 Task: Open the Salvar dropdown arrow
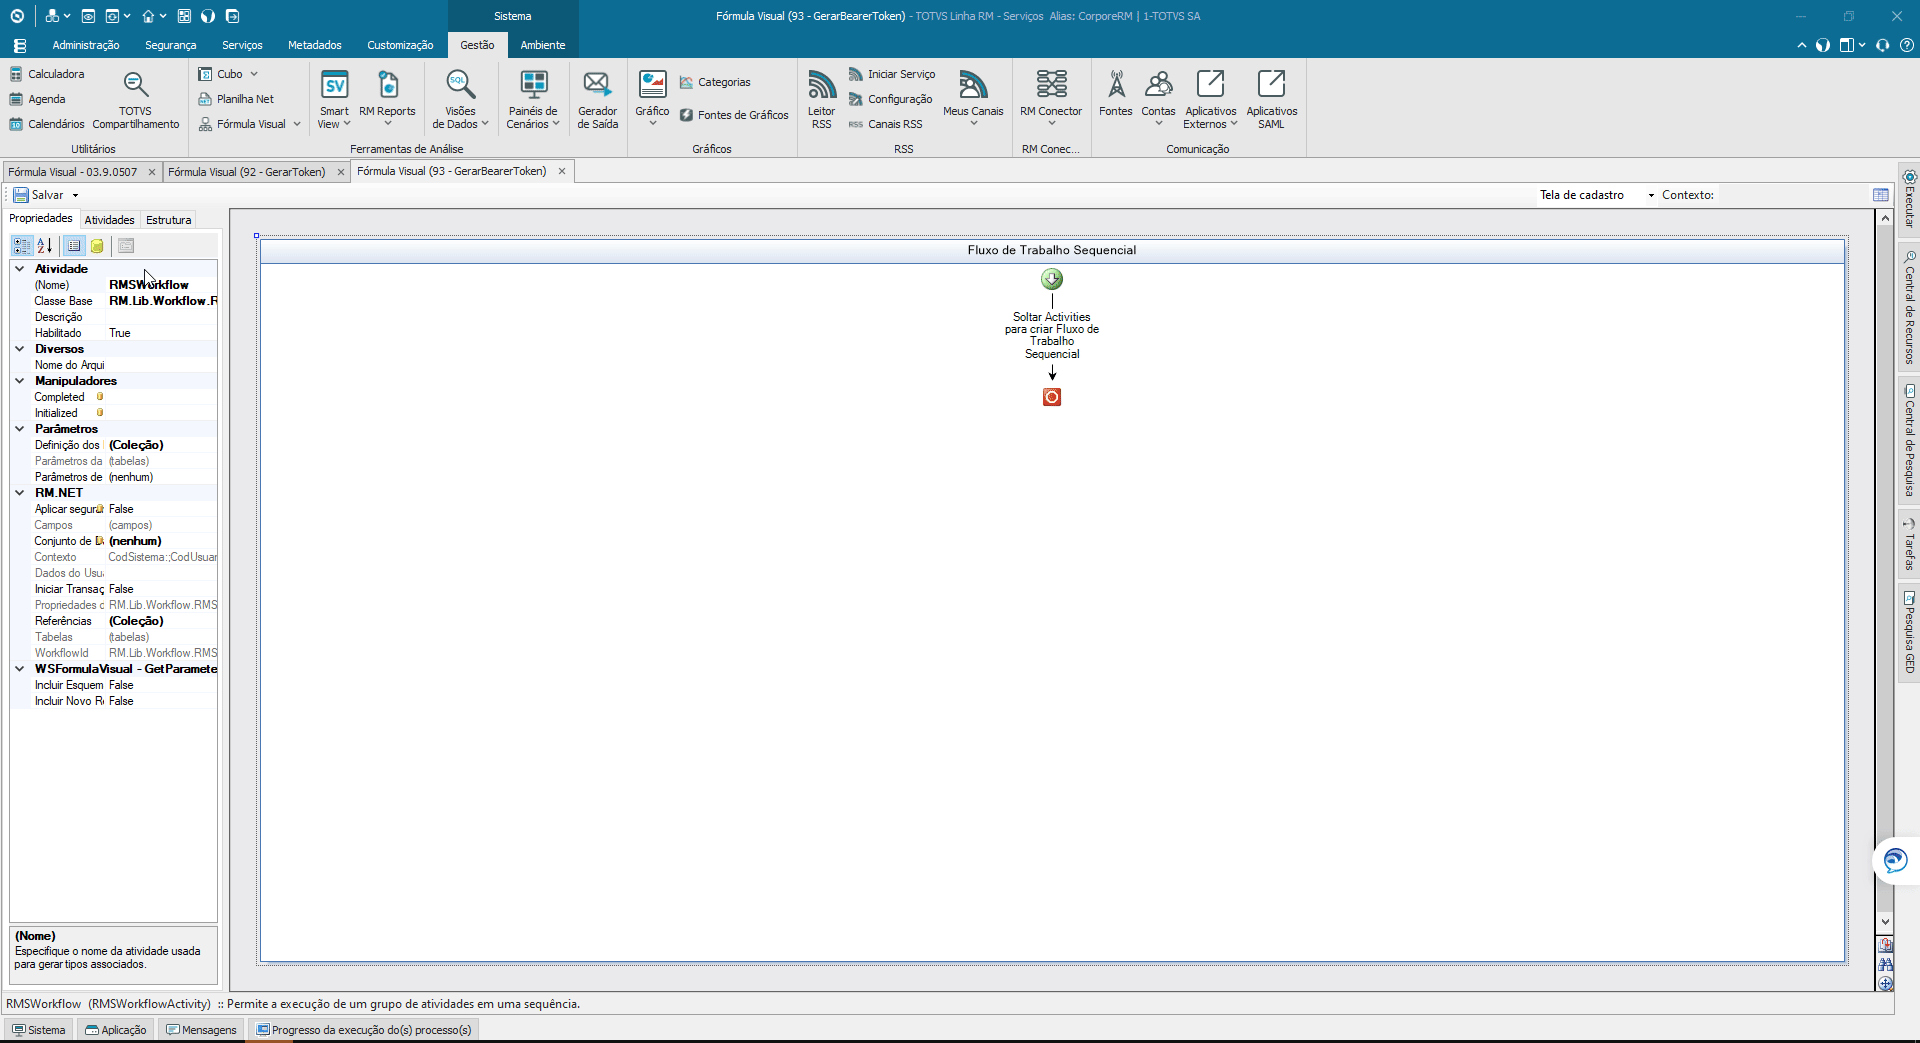75,195
